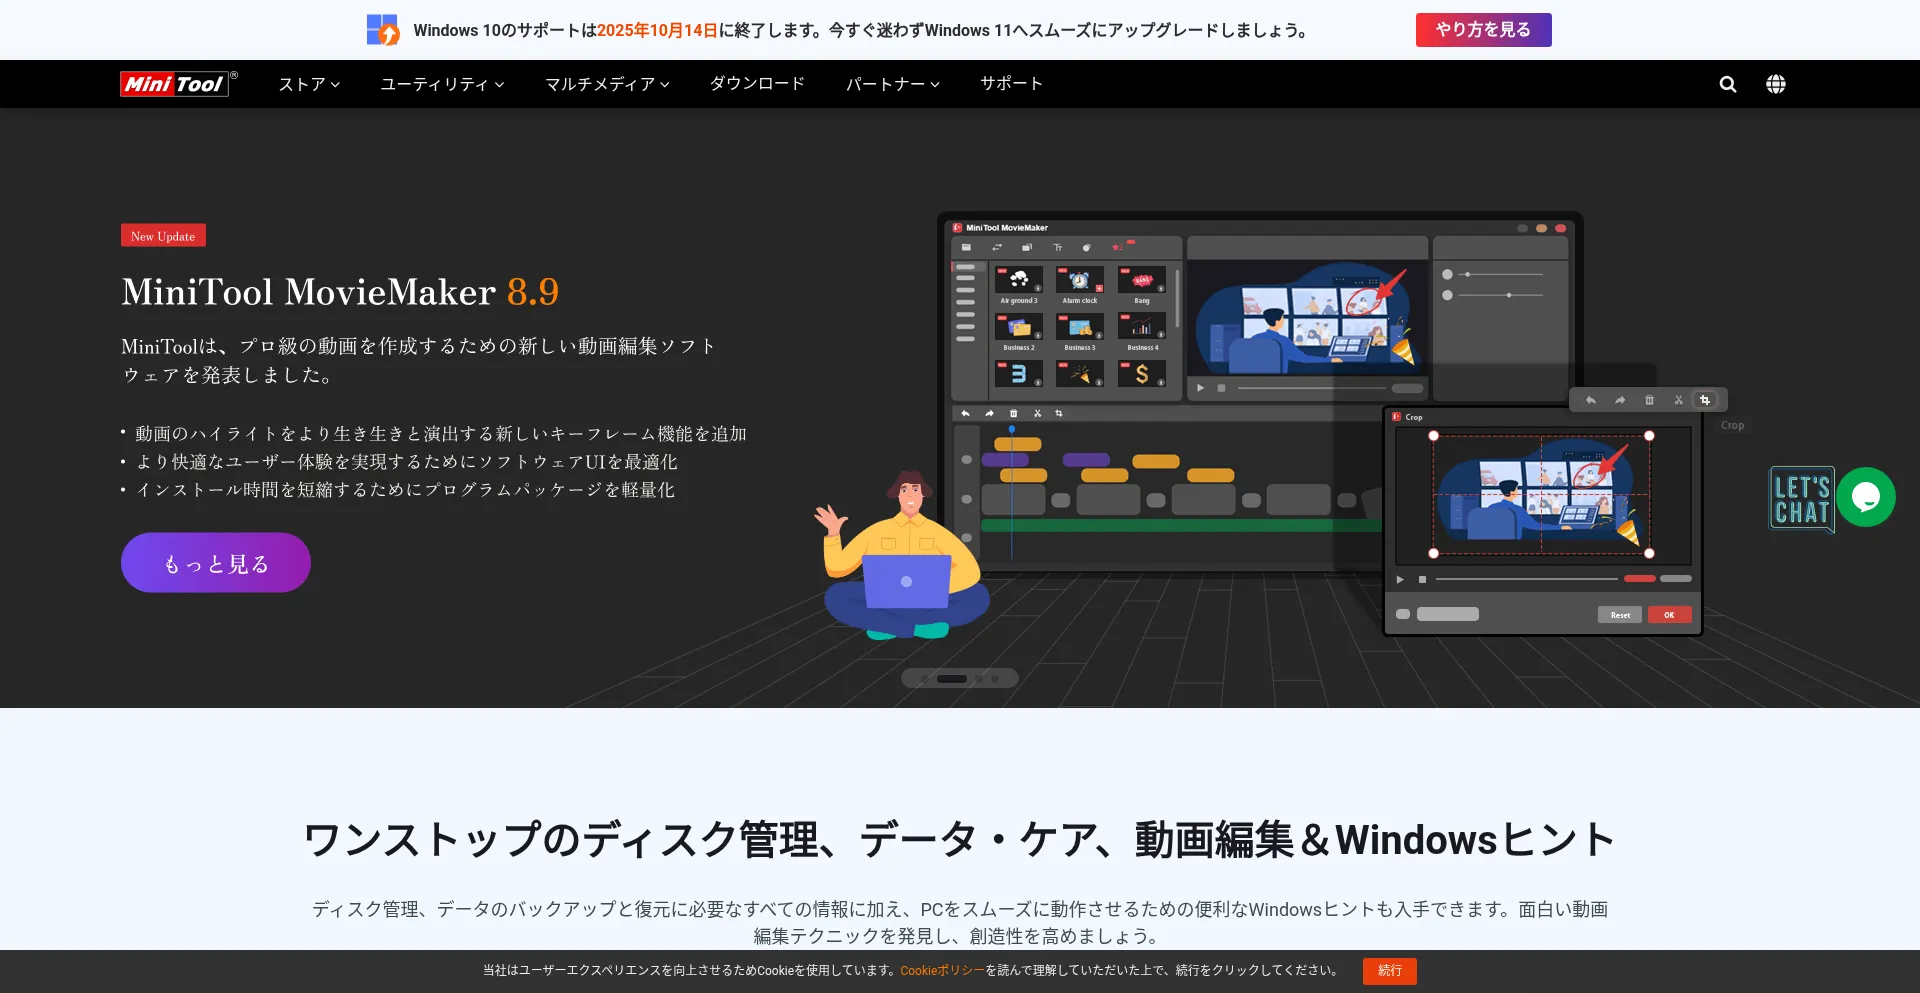Select the fourth carousel dot
The width and height of the screenshot is (1920, 993).
[995, 679]
